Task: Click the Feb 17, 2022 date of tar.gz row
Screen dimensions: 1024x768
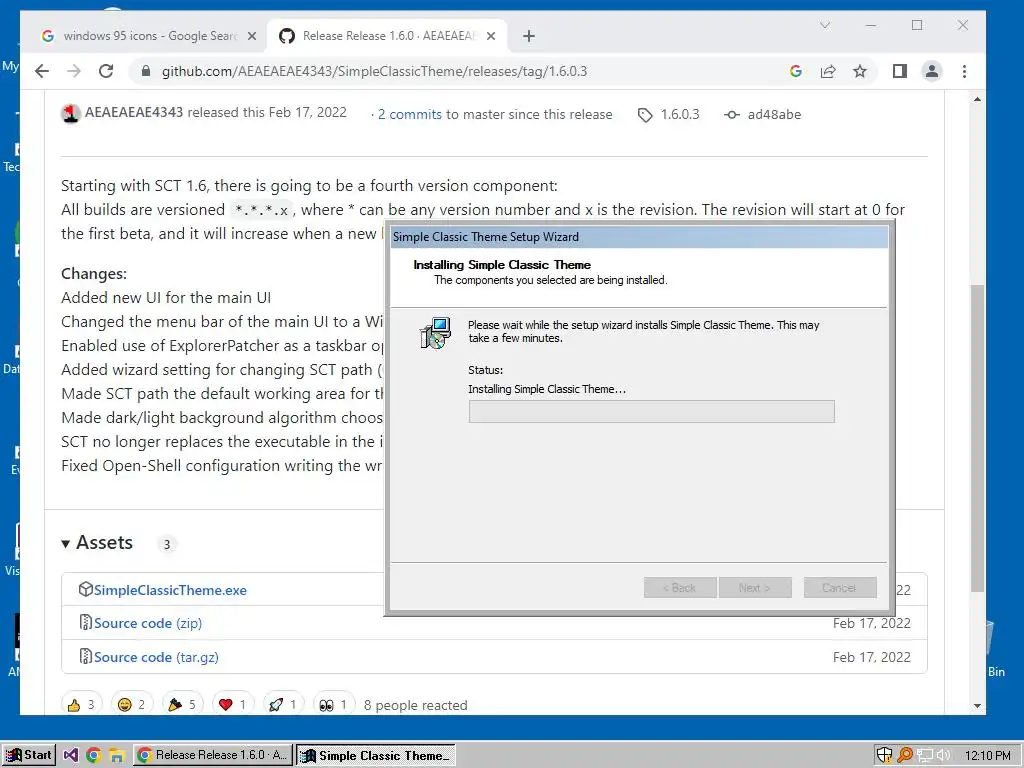Action: point(871,657)
